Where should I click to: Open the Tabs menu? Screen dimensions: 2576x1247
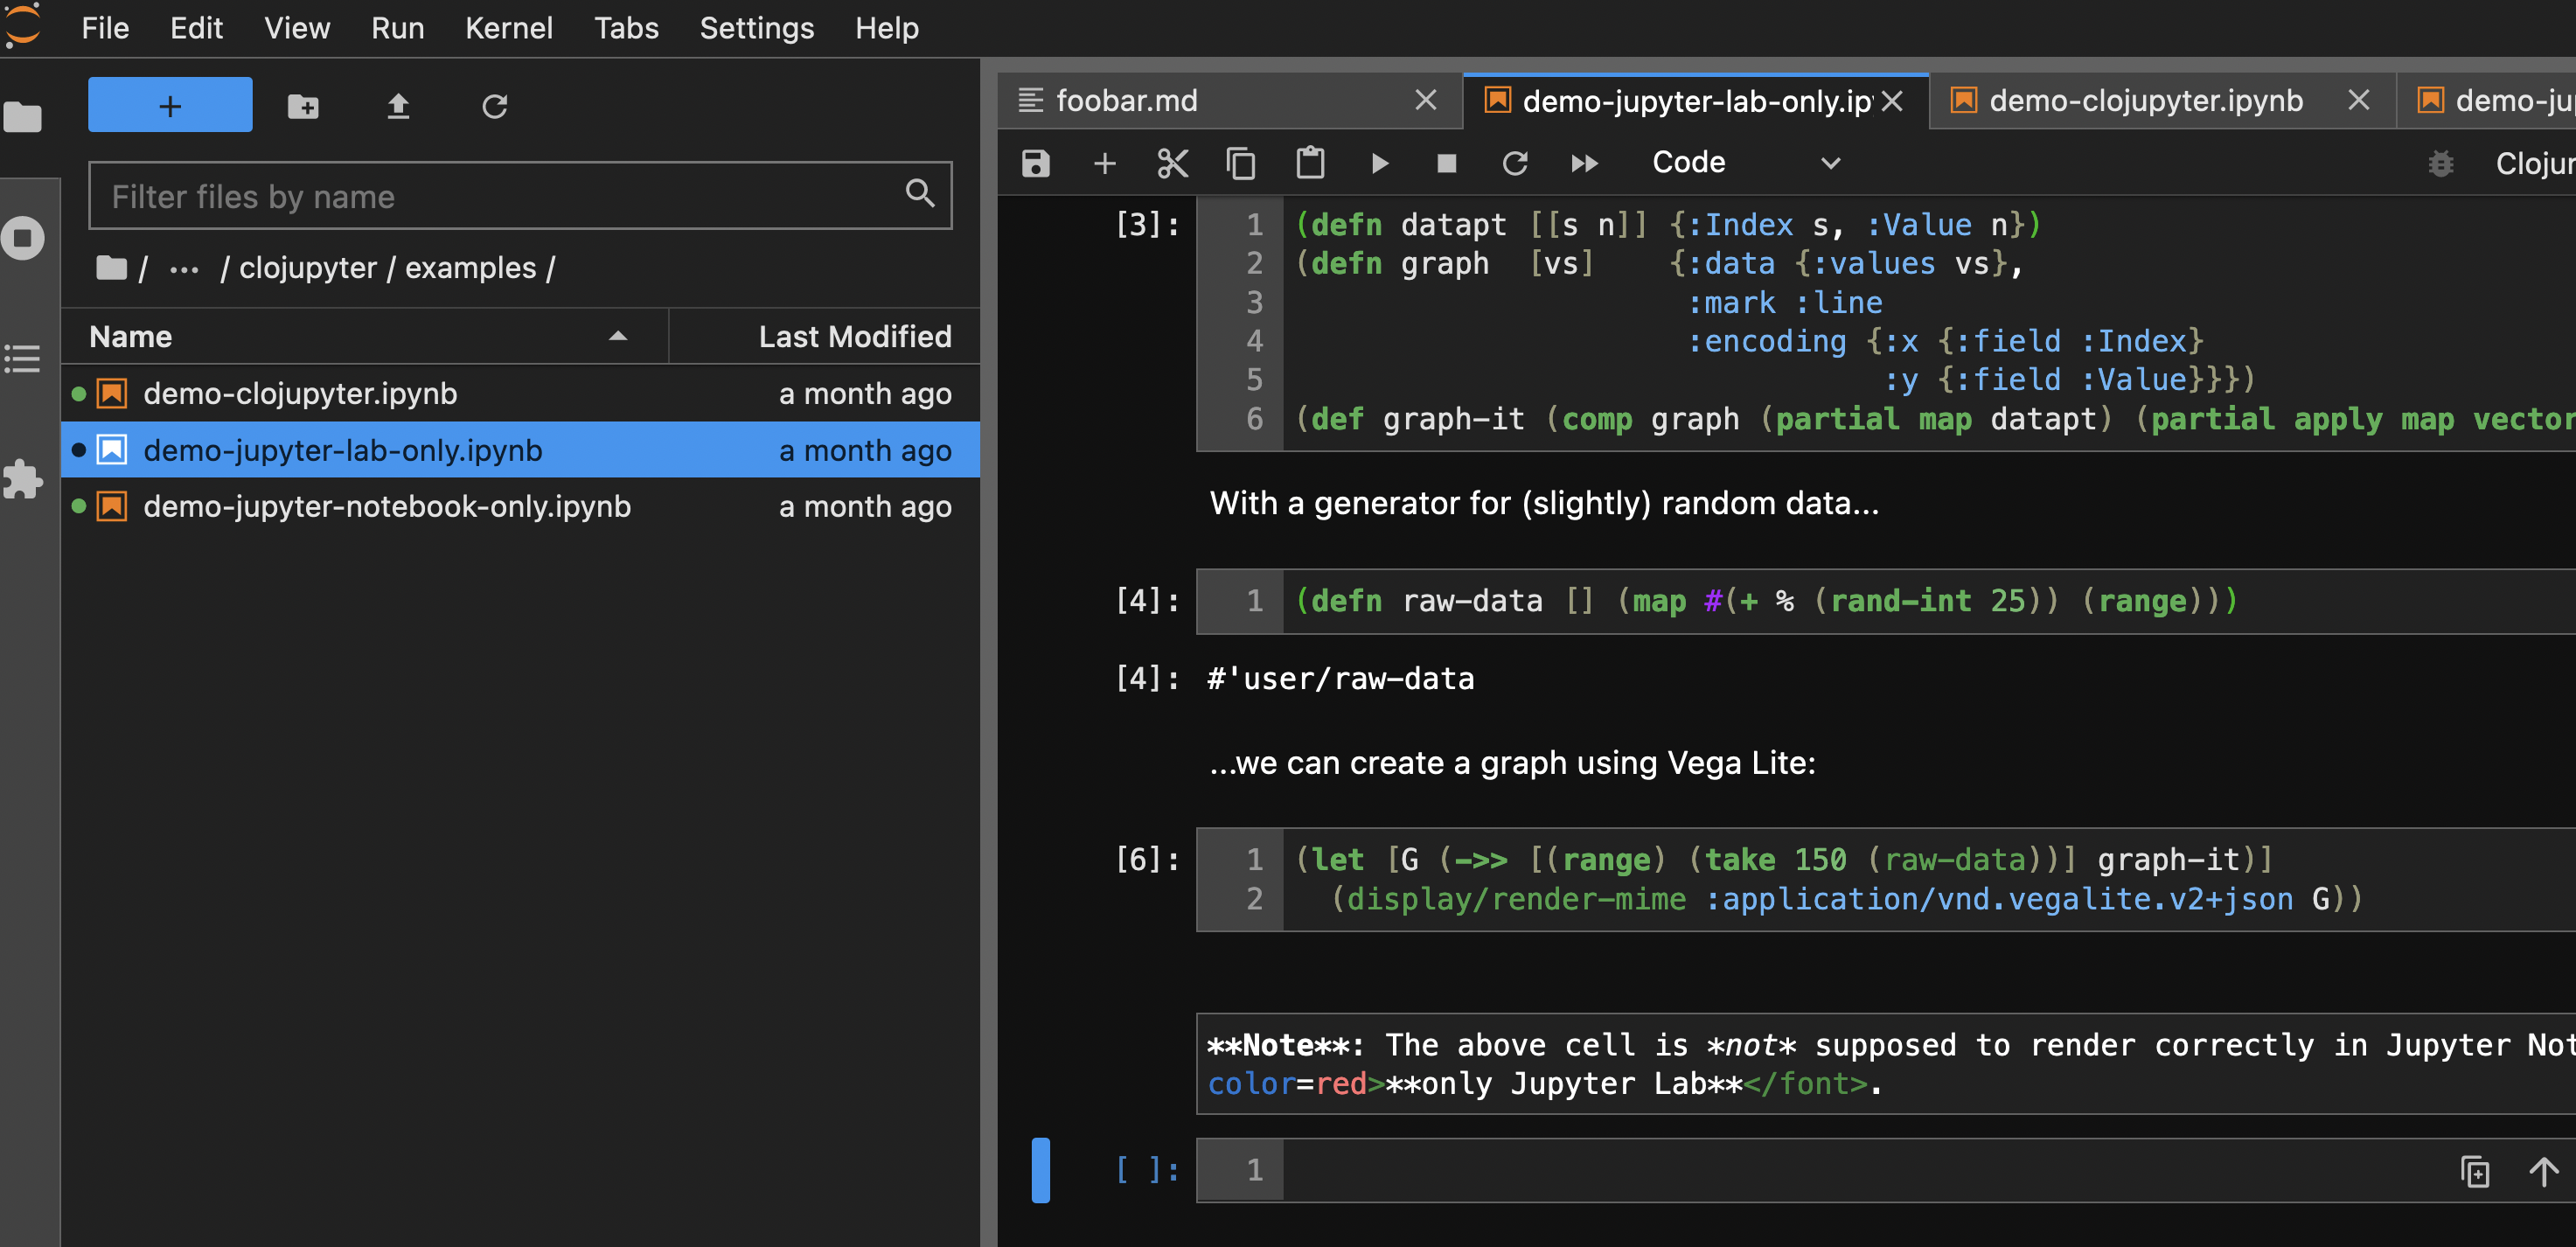pos(626,28)
